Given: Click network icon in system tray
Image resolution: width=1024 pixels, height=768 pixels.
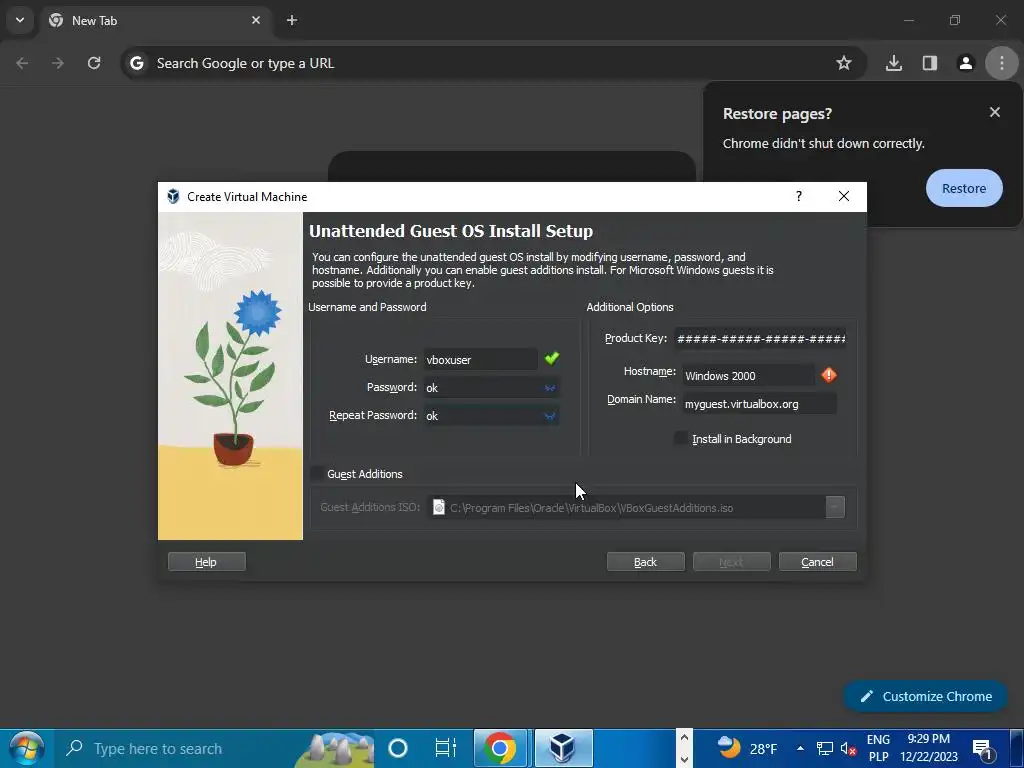Looking at the screenshot, I should click(825, 748).
